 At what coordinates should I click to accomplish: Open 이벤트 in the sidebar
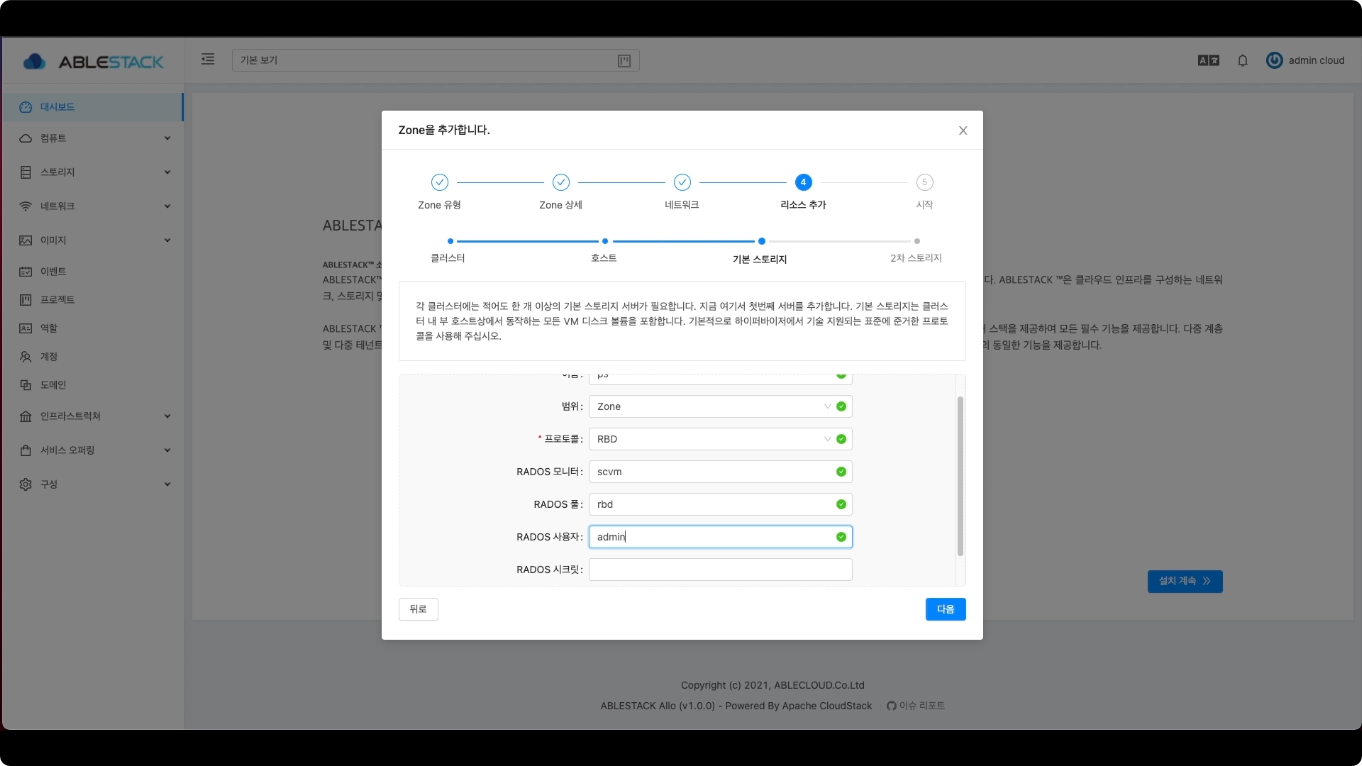point(92,271)
